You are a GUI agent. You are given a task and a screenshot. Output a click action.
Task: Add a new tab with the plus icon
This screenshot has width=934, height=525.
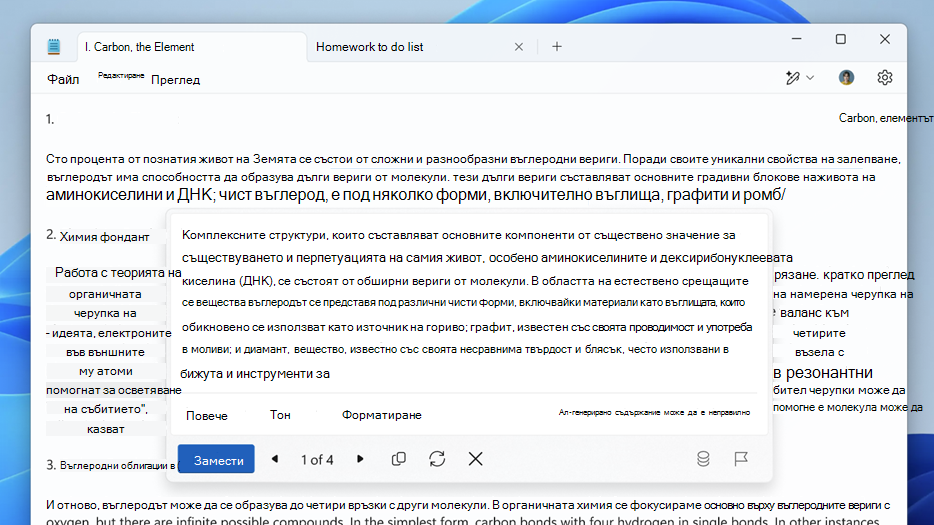coord(557,46)
